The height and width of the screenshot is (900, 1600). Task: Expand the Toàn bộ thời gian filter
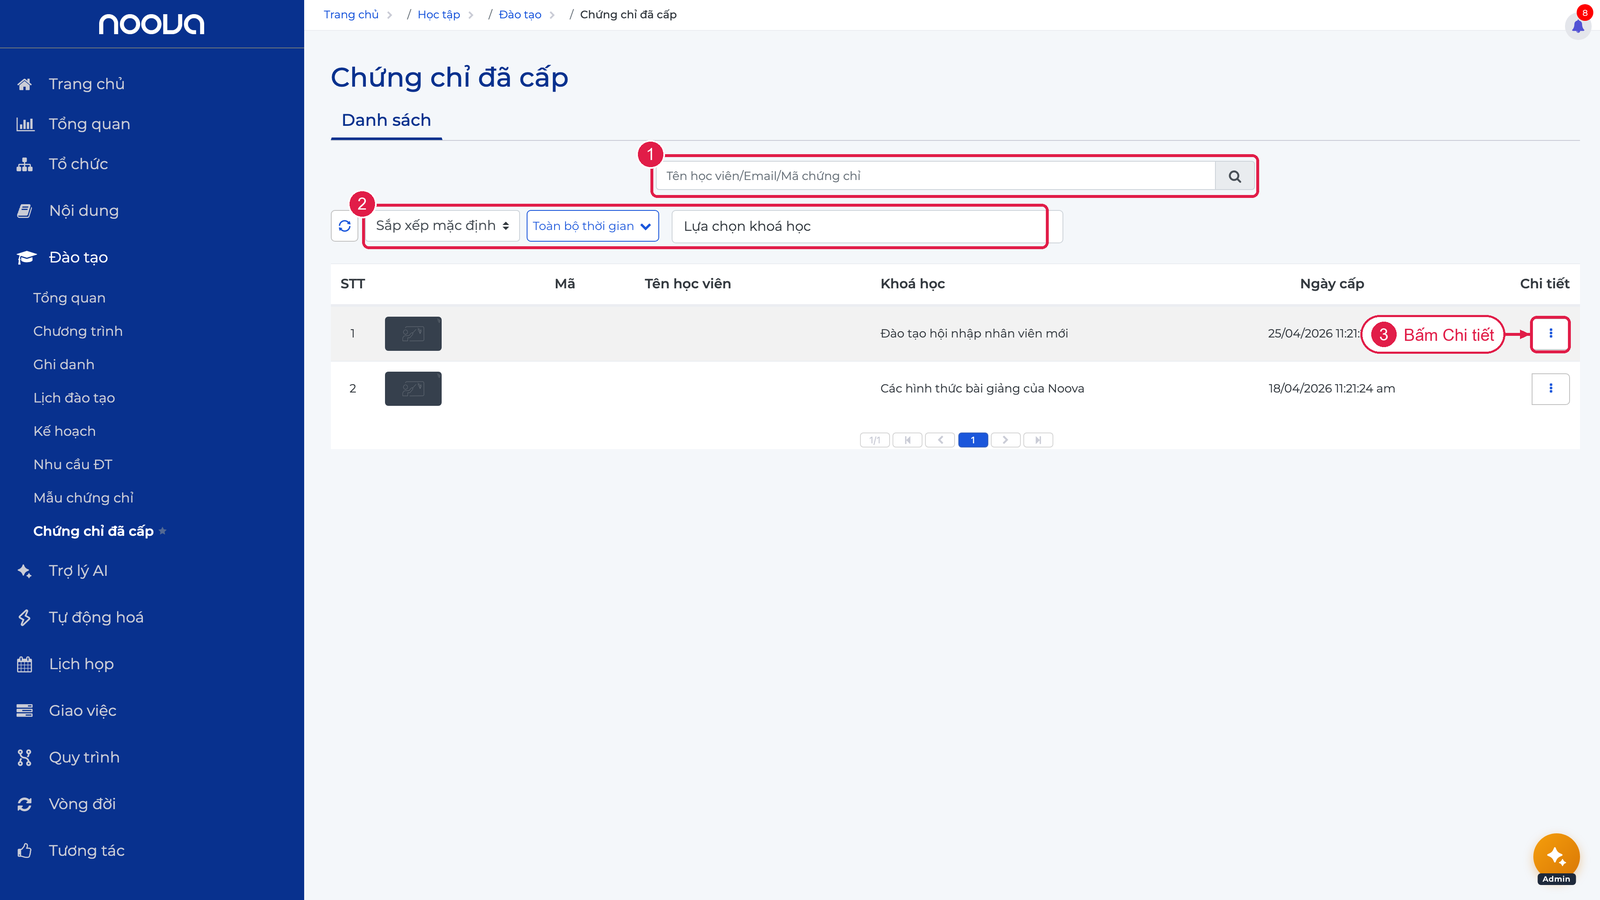[x=592, y=226]
